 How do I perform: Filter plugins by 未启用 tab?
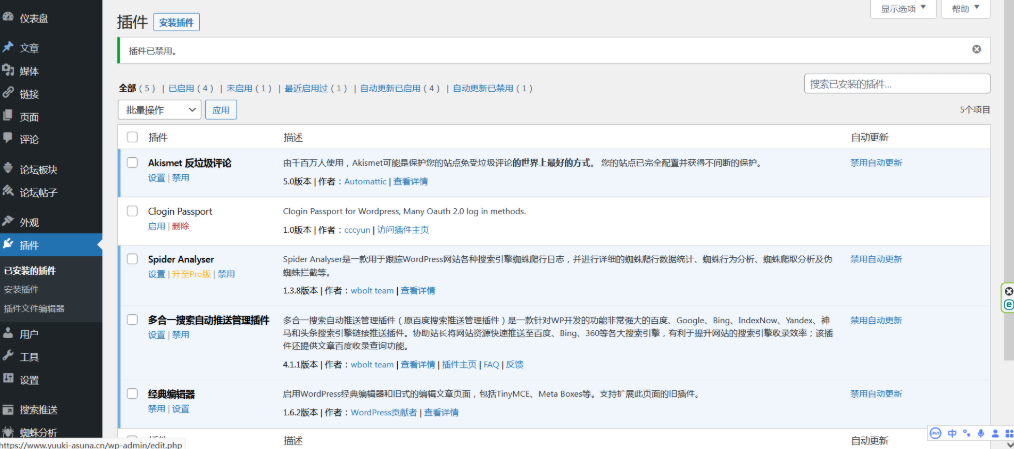pyautogui.click(x=239, y=88)
